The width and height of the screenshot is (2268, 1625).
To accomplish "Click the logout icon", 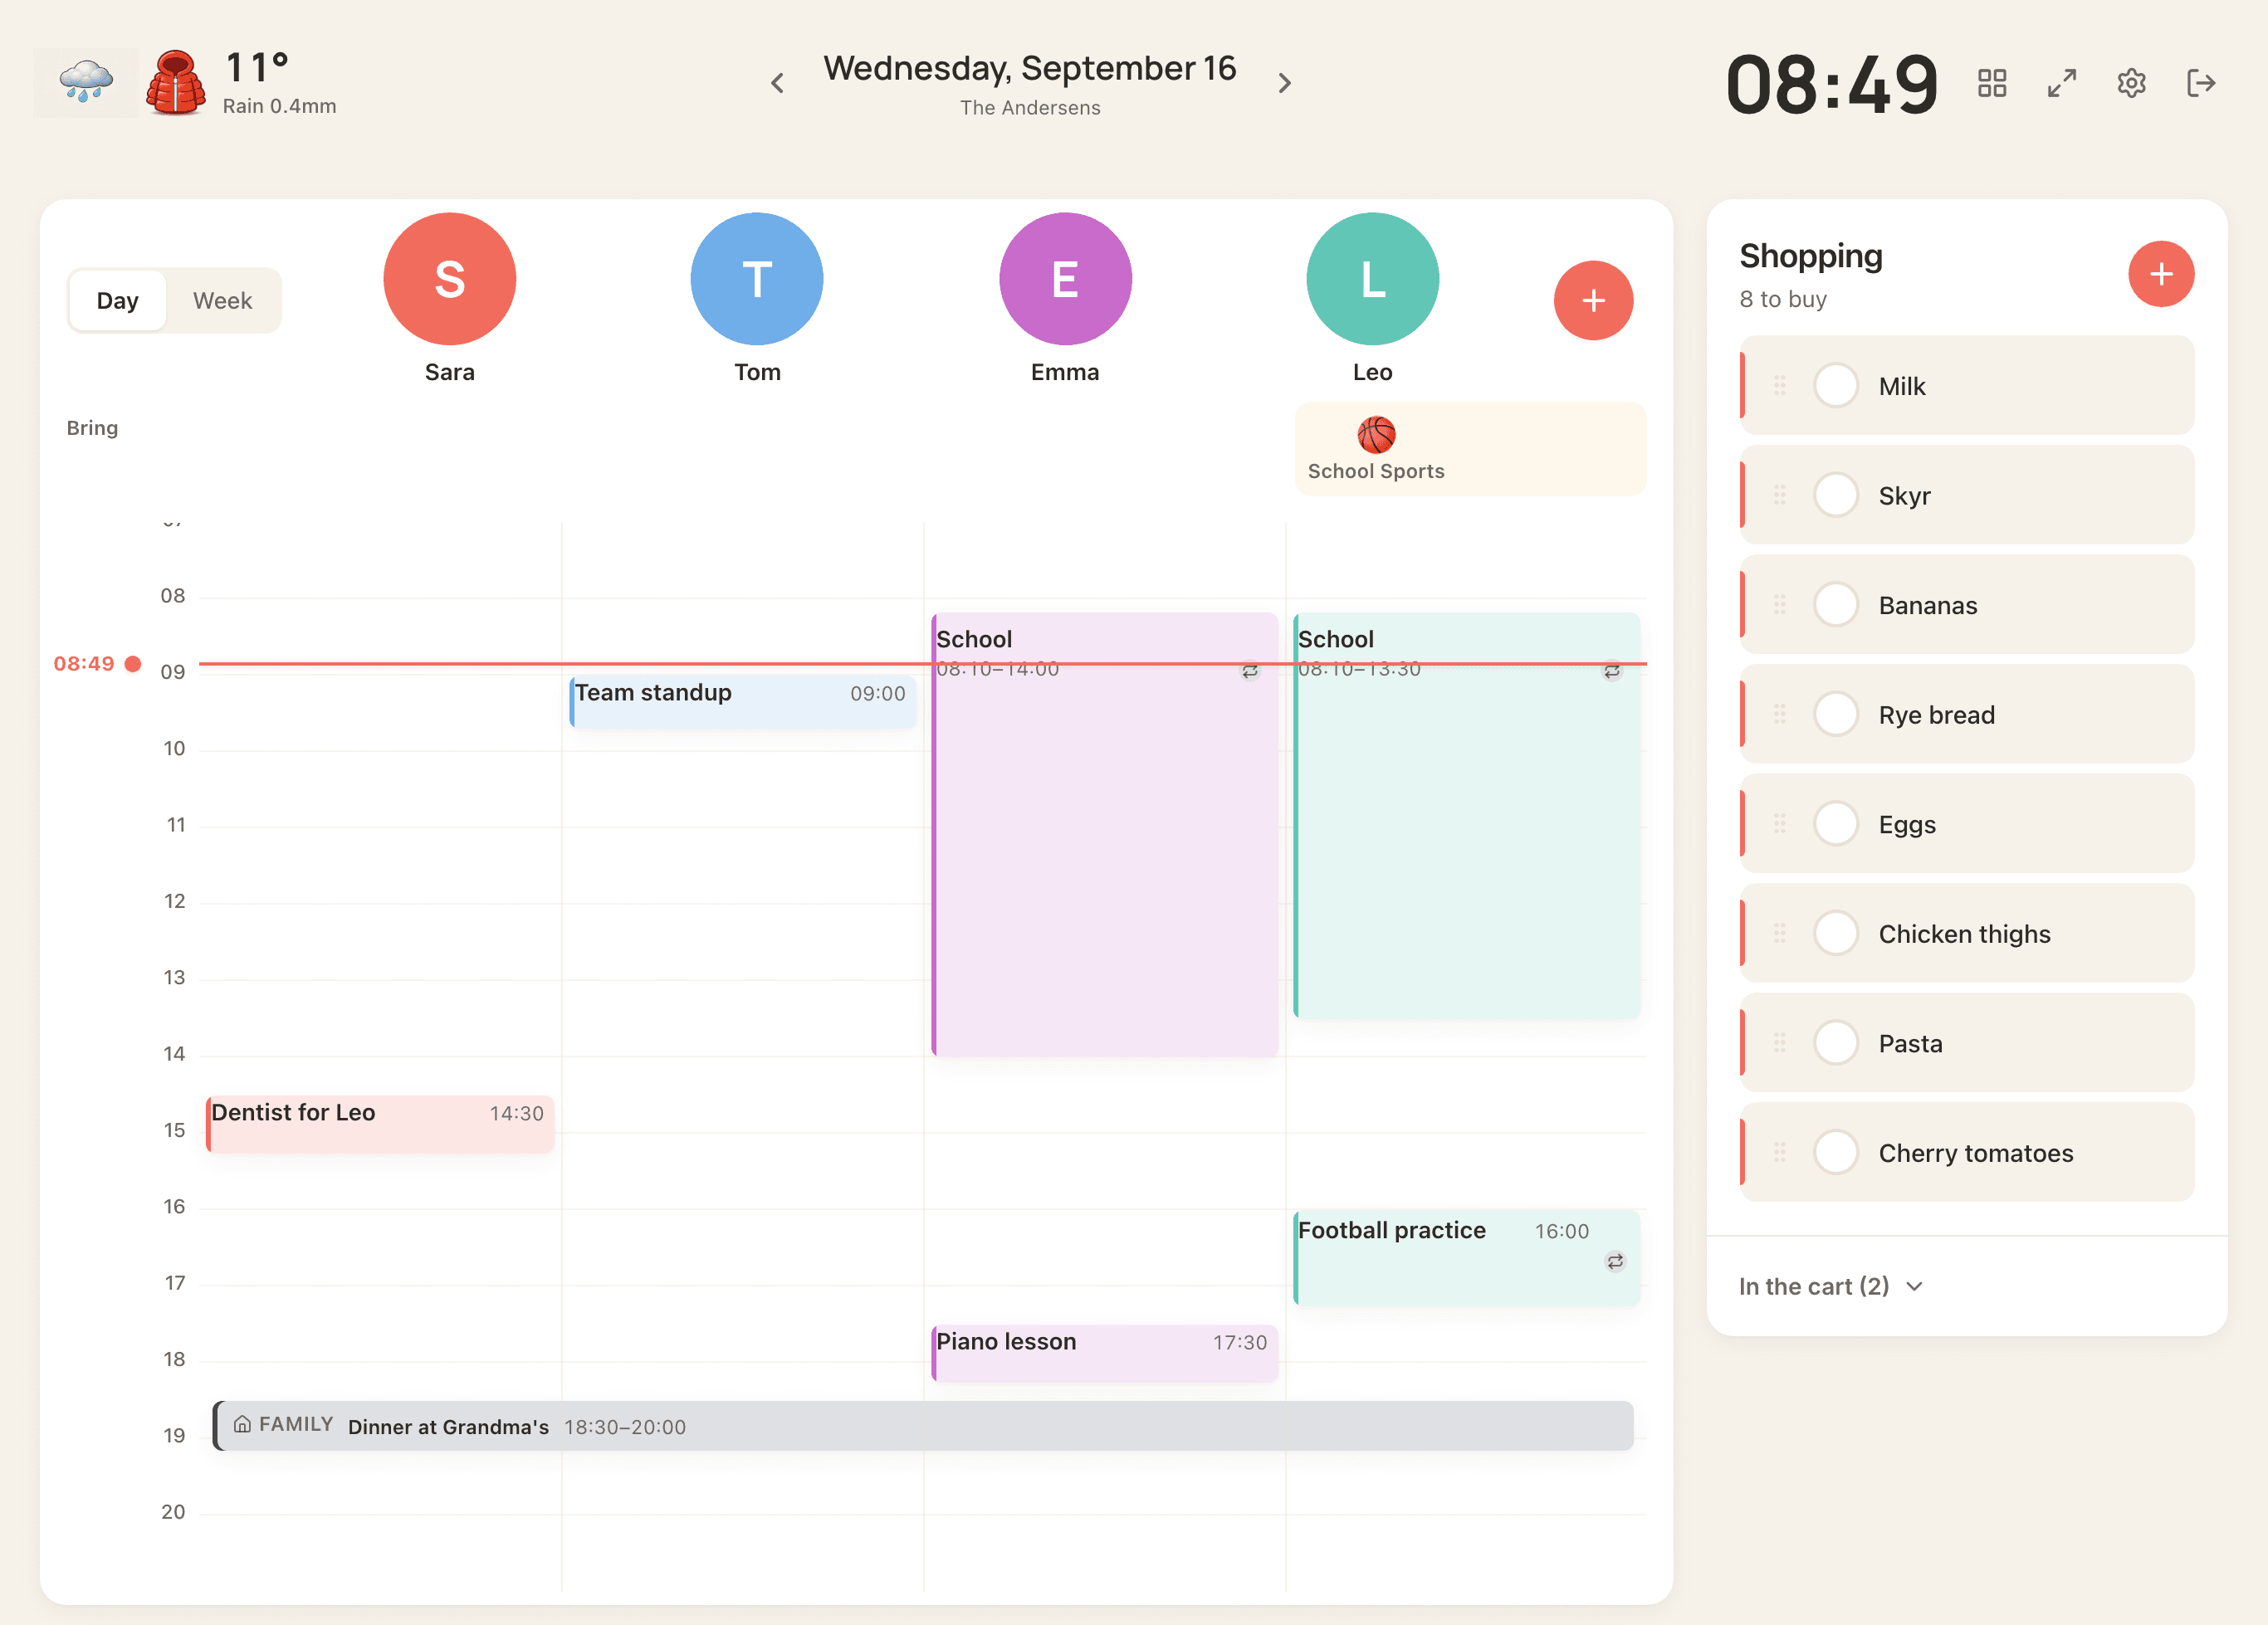I will coord(2201,83).
